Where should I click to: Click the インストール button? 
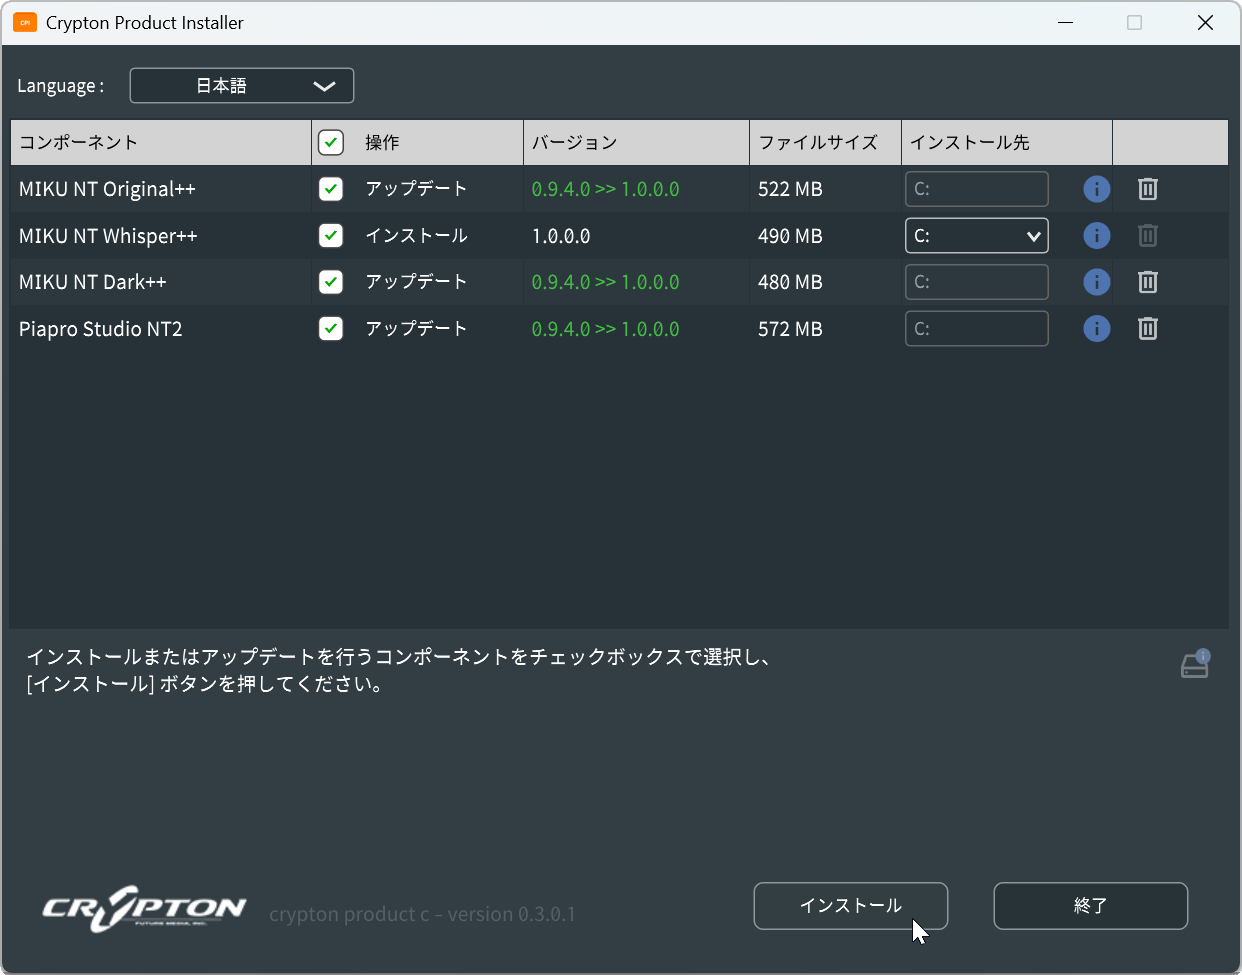(x=851, y=906)
